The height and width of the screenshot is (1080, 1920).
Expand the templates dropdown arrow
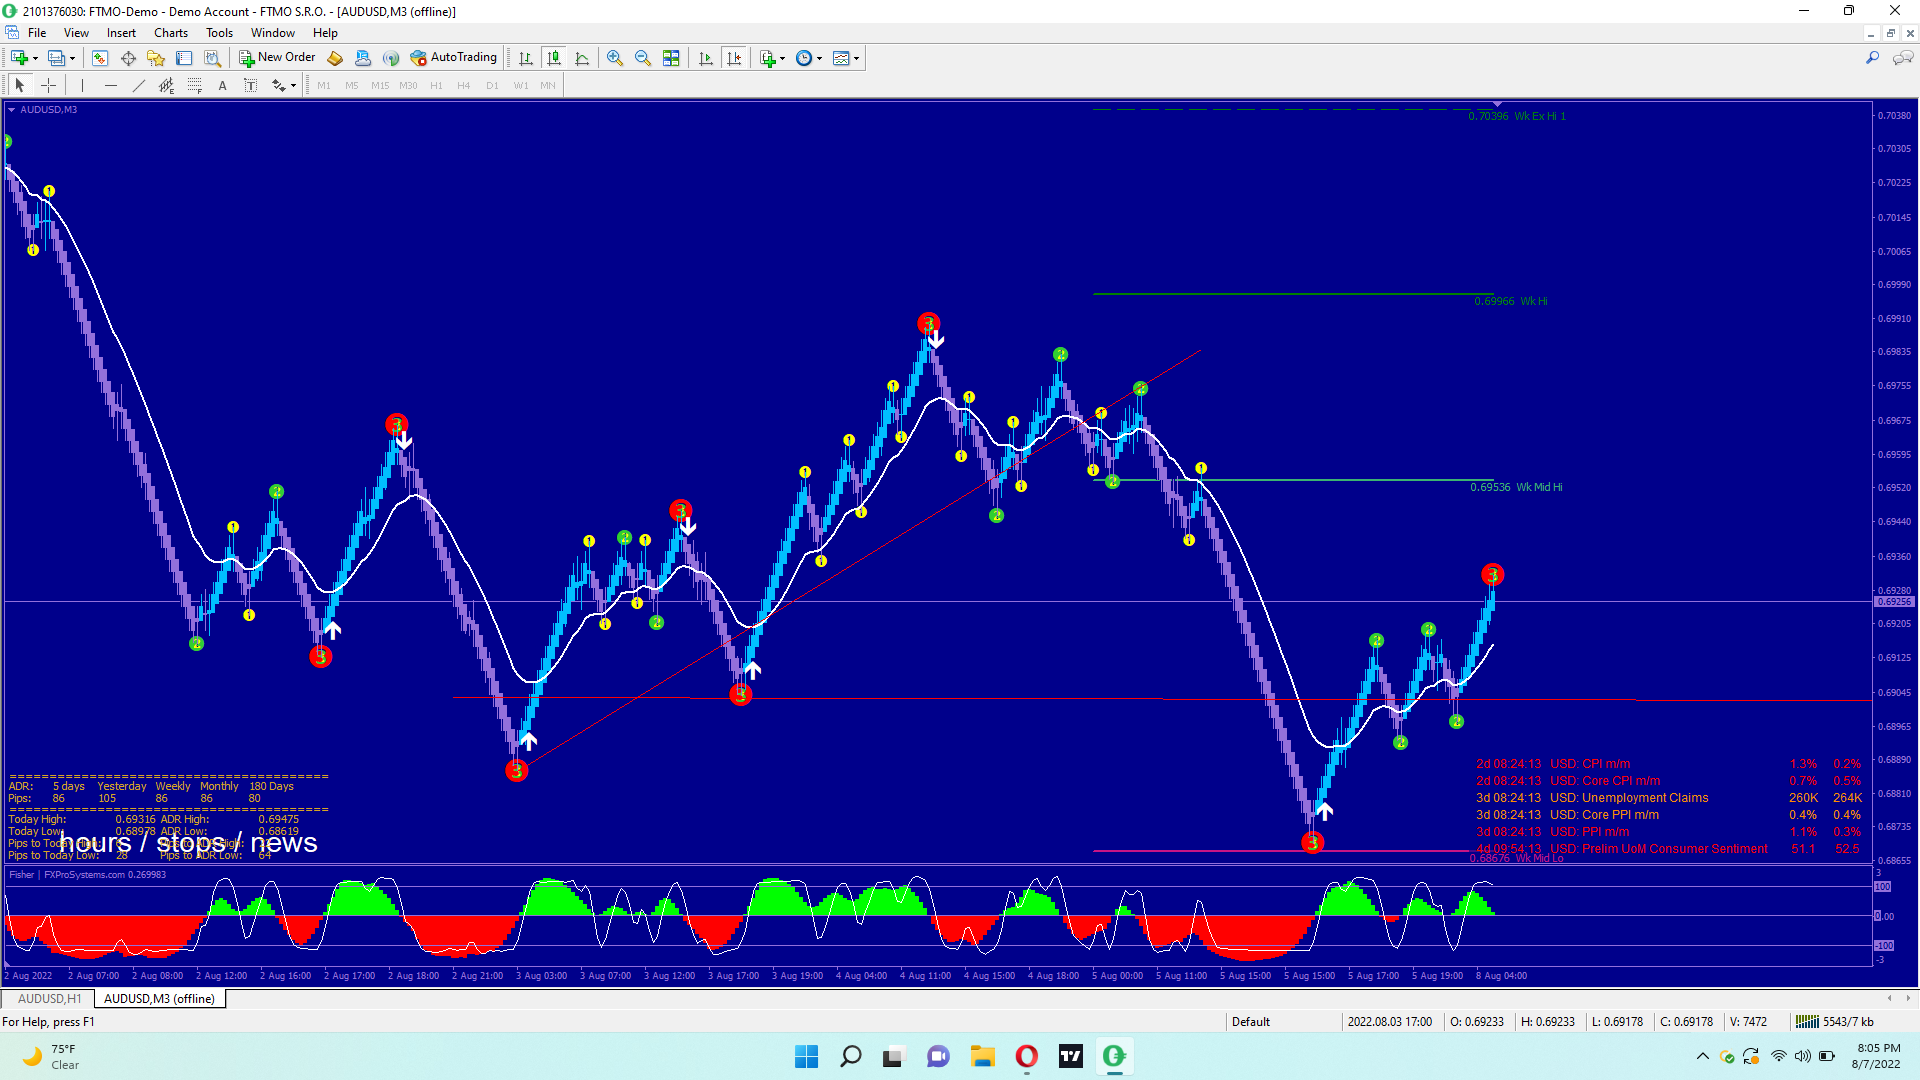coord(857,58)
